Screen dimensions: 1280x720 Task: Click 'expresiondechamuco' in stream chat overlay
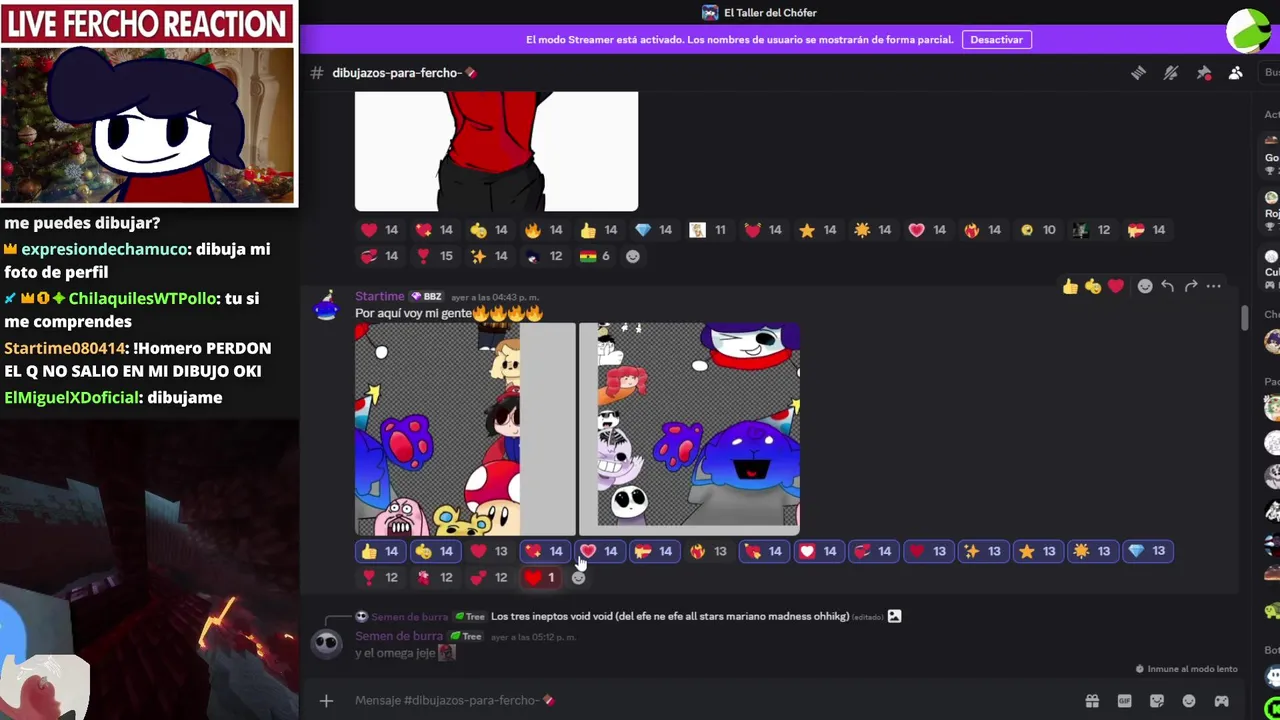104,249
